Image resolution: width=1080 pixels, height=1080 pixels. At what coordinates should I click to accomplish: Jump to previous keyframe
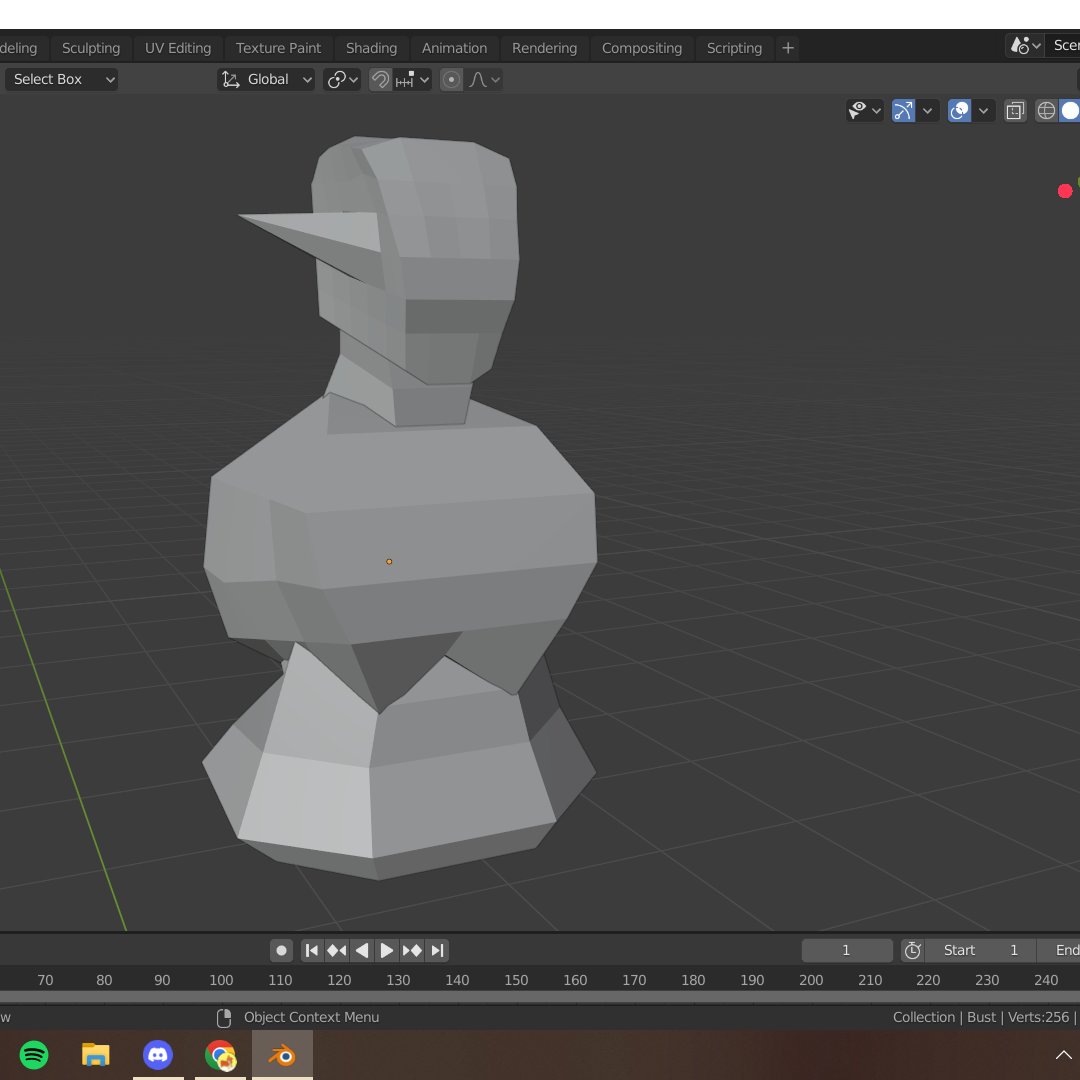click(x=336, y=951)
